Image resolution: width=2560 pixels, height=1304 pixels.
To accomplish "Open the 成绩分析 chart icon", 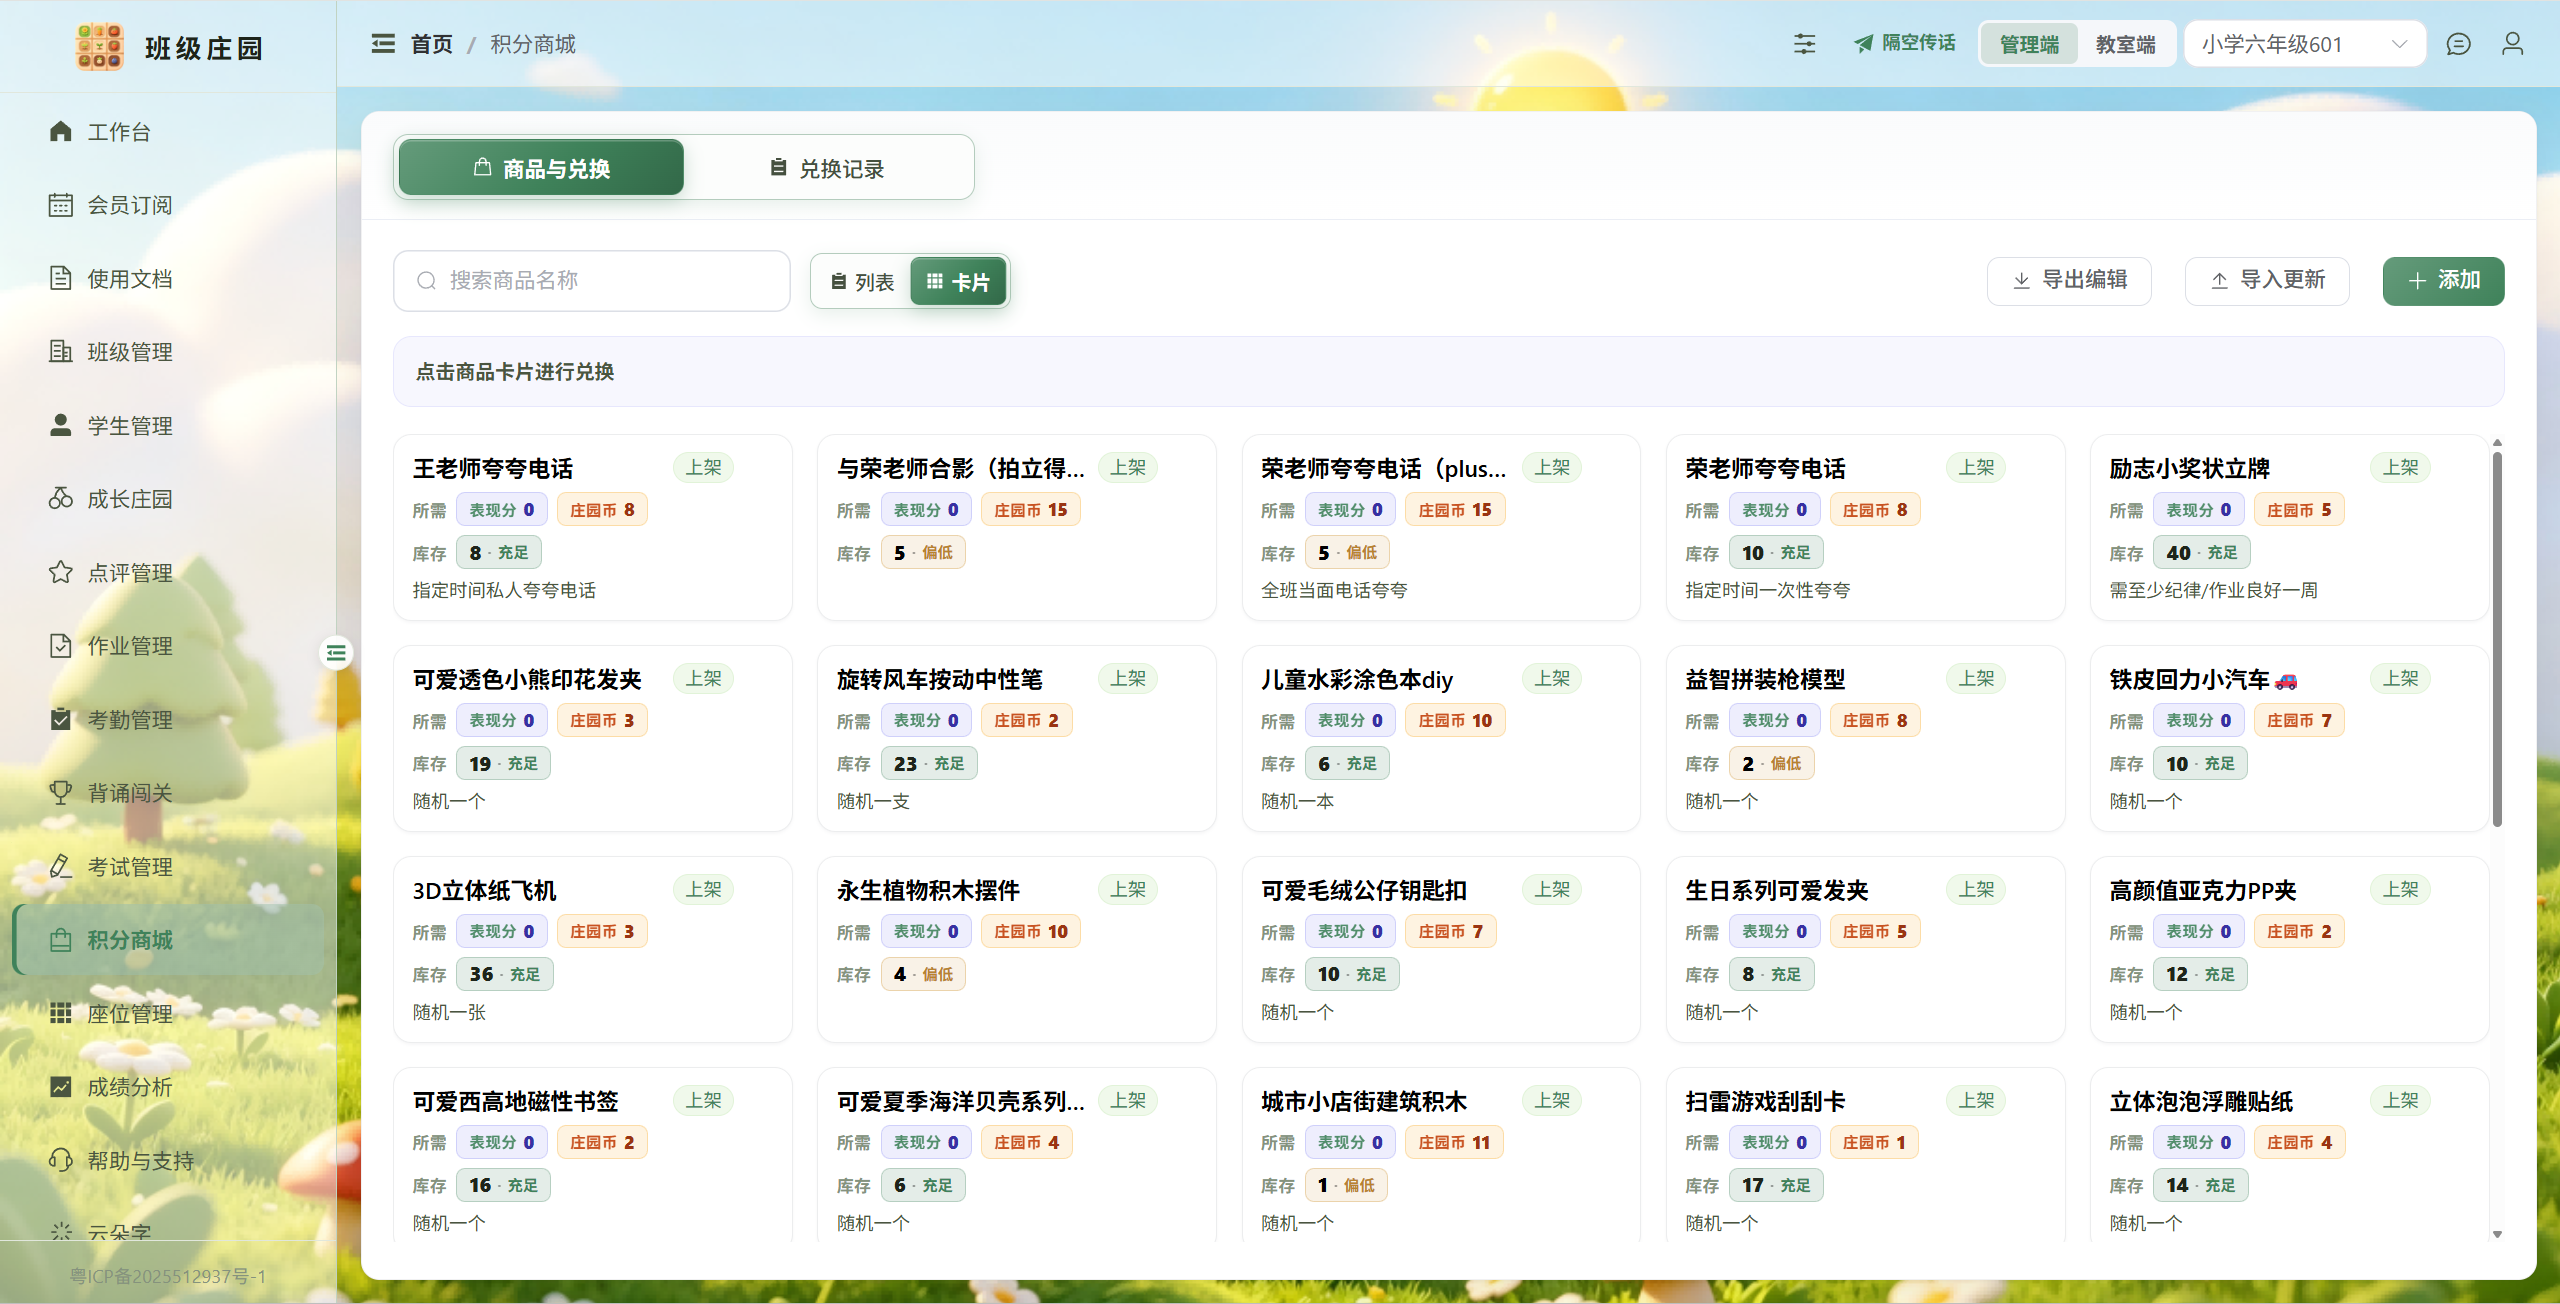I will (61, 1087).
